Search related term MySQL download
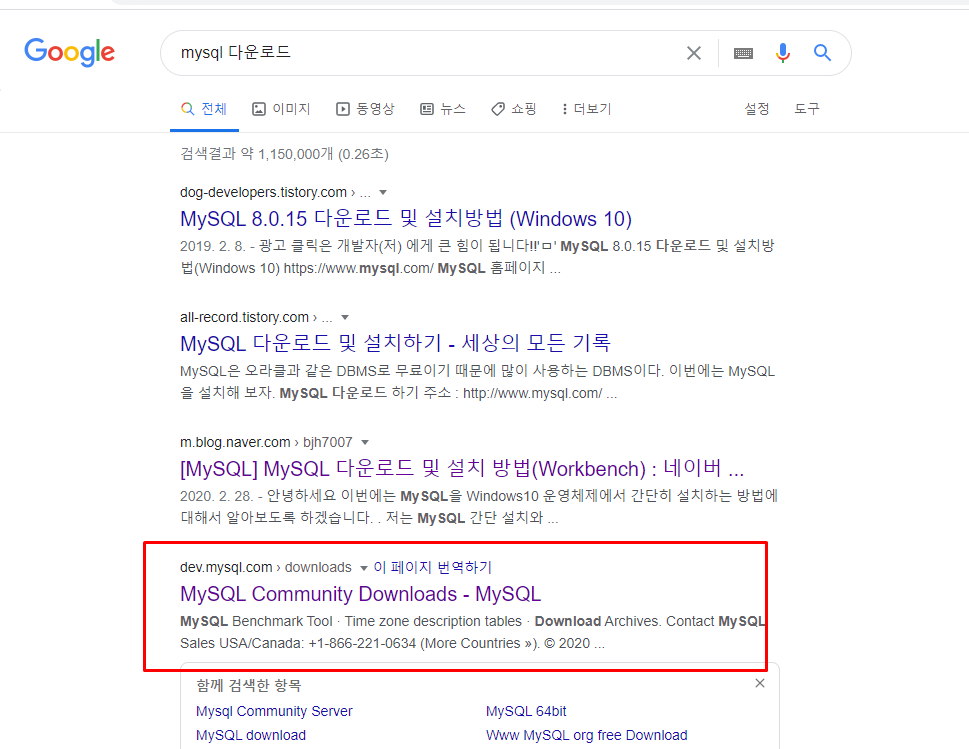 point(250,735)
